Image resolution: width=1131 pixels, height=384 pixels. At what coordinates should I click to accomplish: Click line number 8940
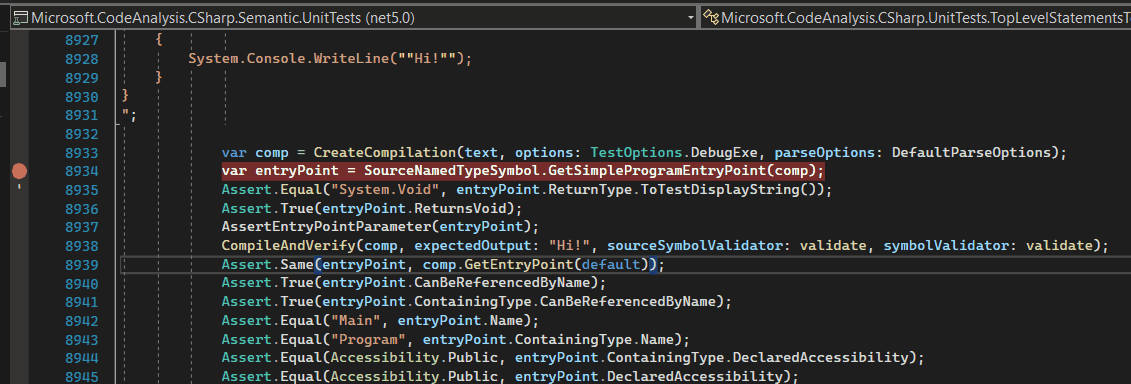click(x=82, y=284)
